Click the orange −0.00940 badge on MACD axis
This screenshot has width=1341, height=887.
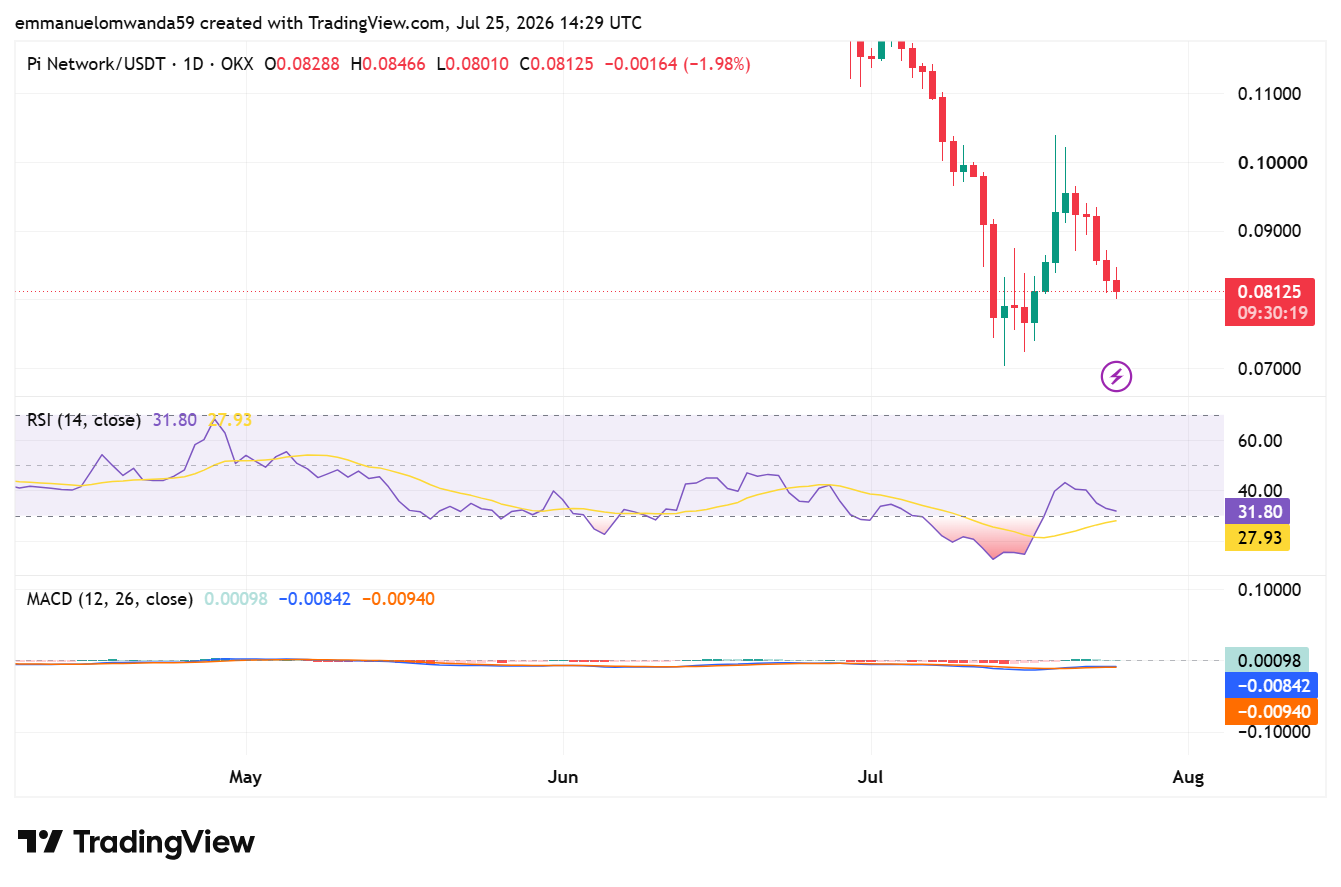[1269, 712]
